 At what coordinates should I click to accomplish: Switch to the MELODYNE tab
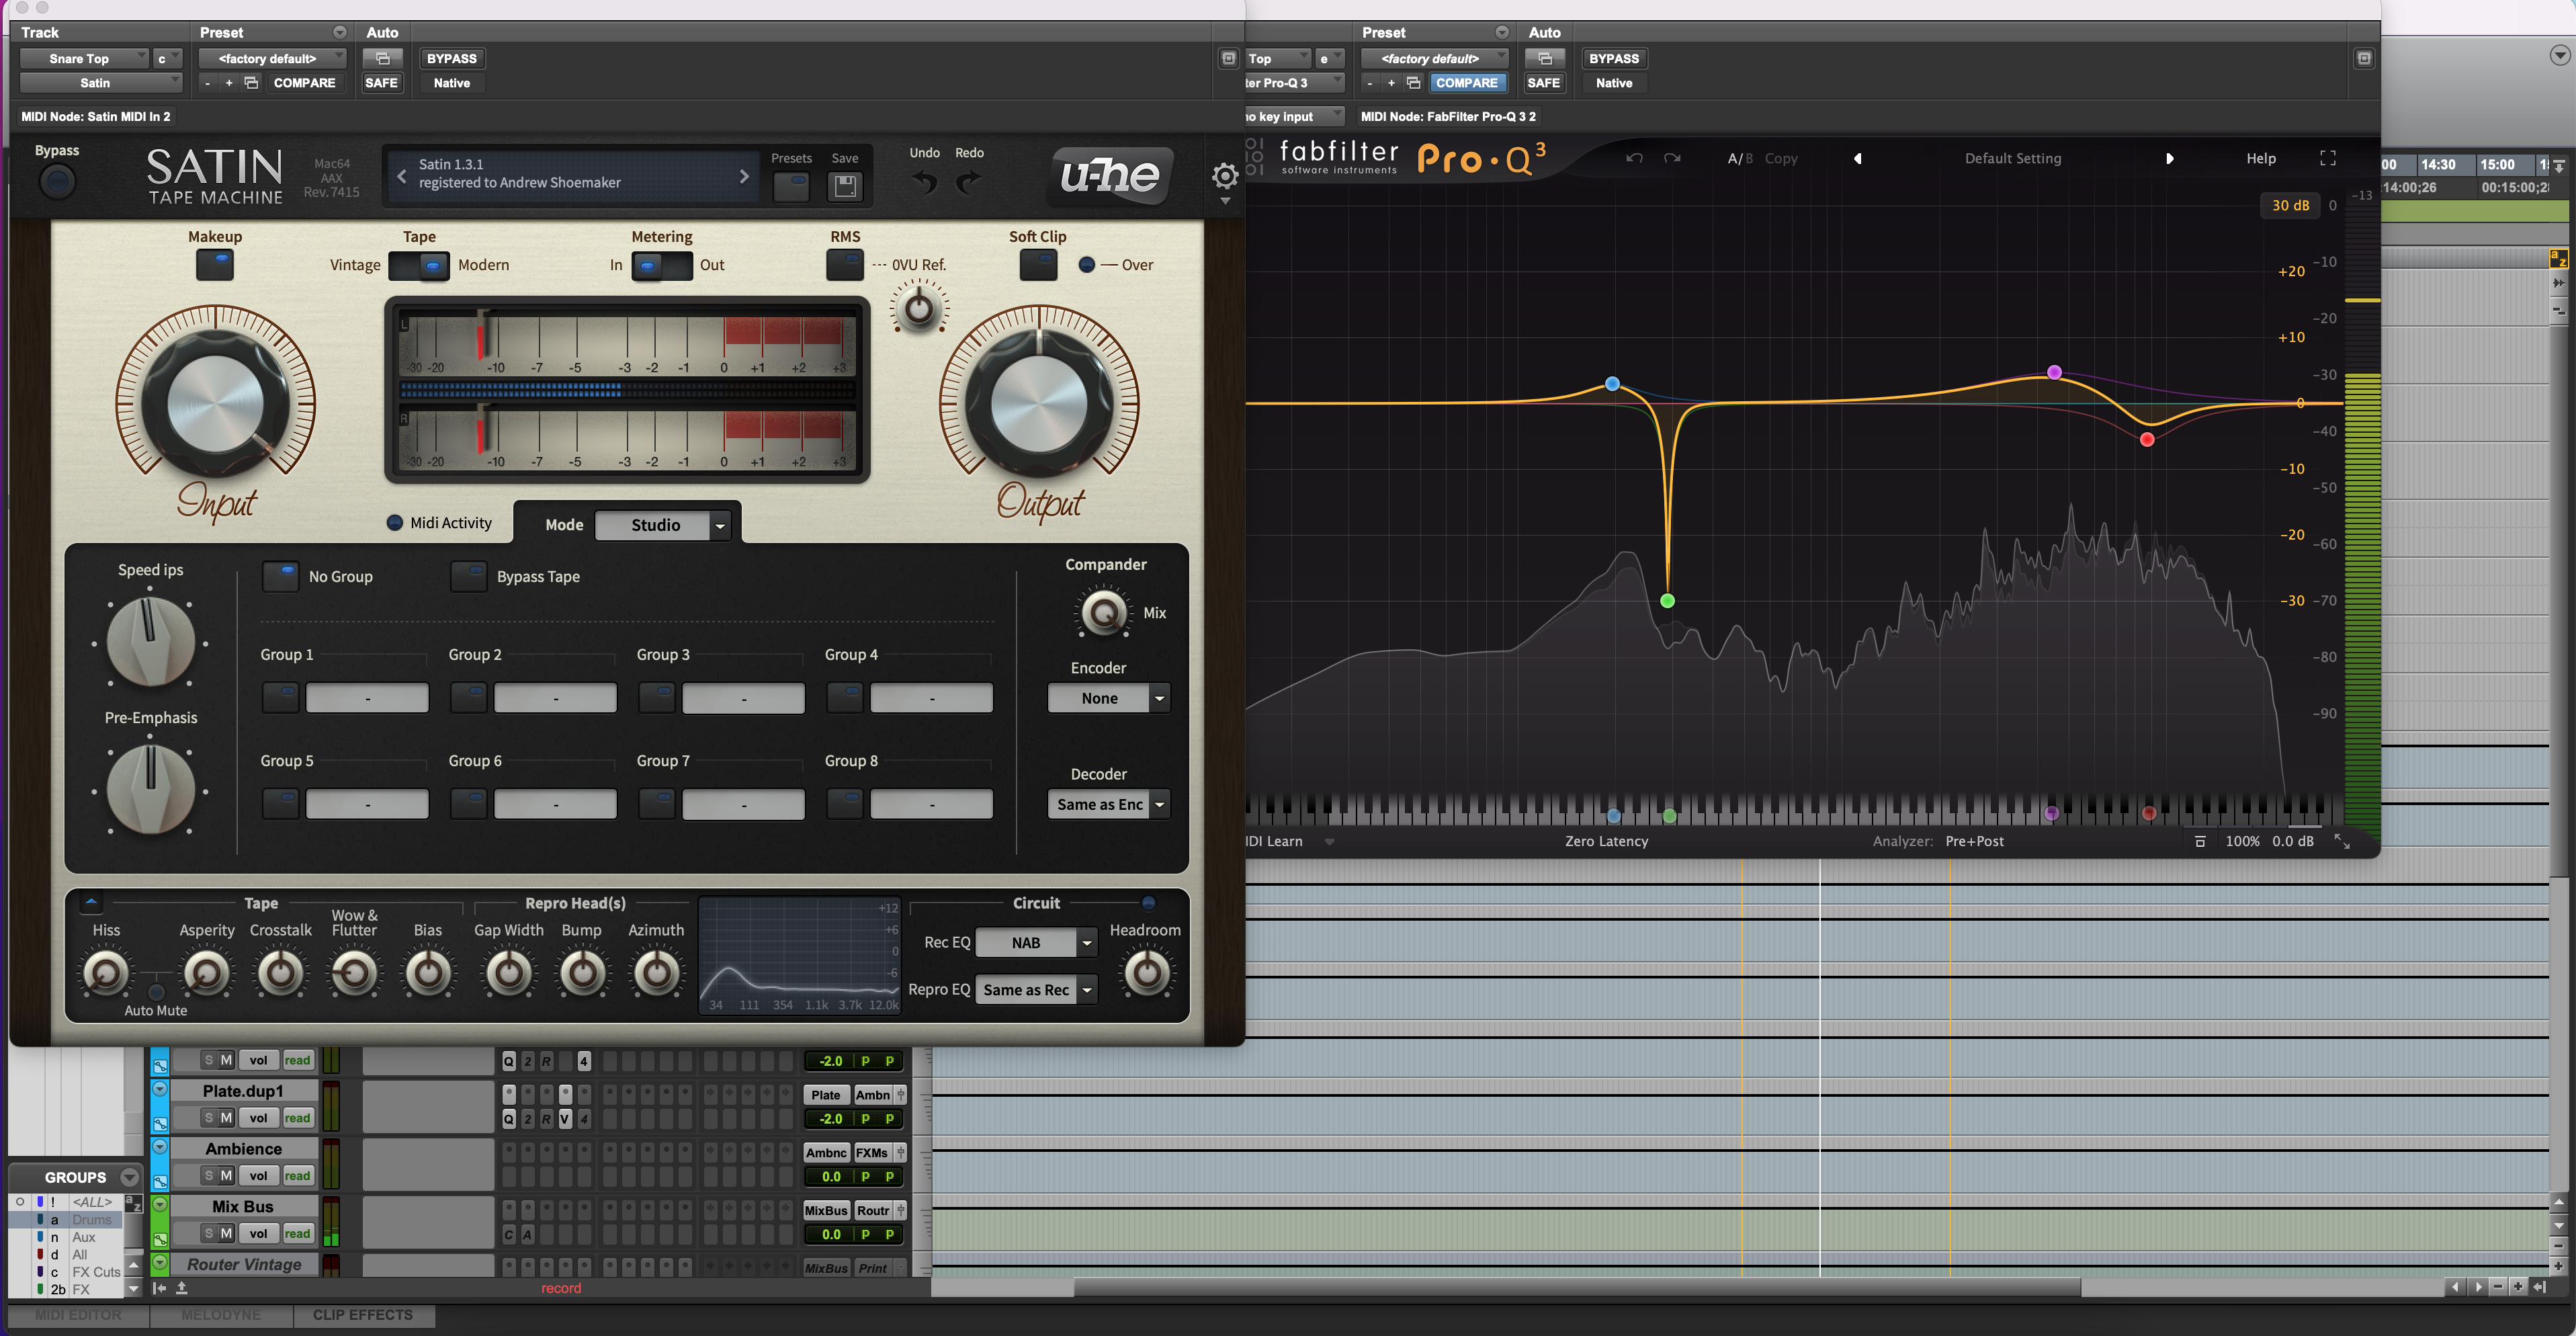pyautogui.click(x=221, y=1315)
